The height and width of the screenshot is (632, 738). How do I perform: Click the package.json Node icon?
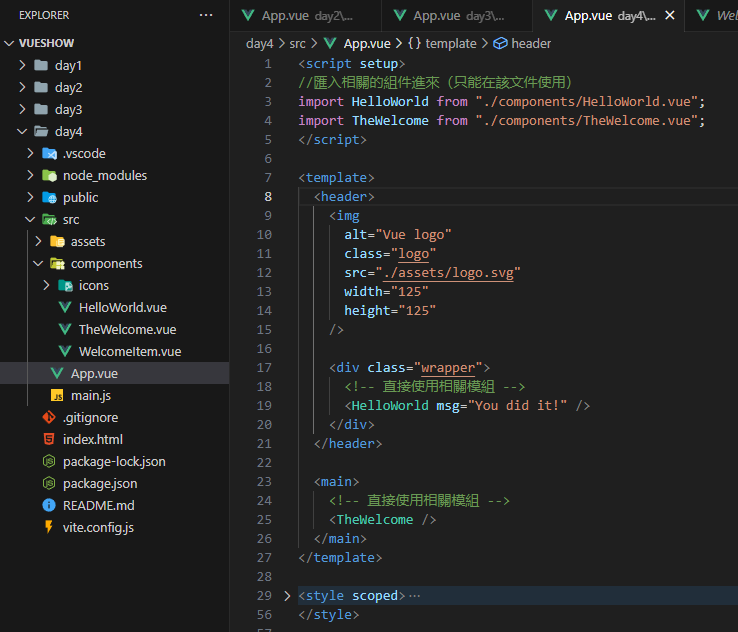[x=49, y=483]
